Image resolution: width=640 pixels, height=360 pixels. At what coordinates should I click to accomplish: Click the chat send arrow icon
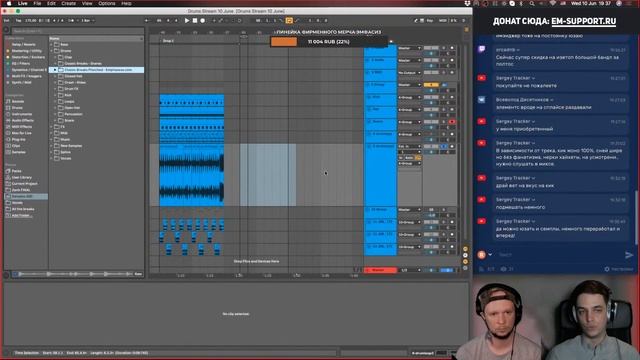629,255
